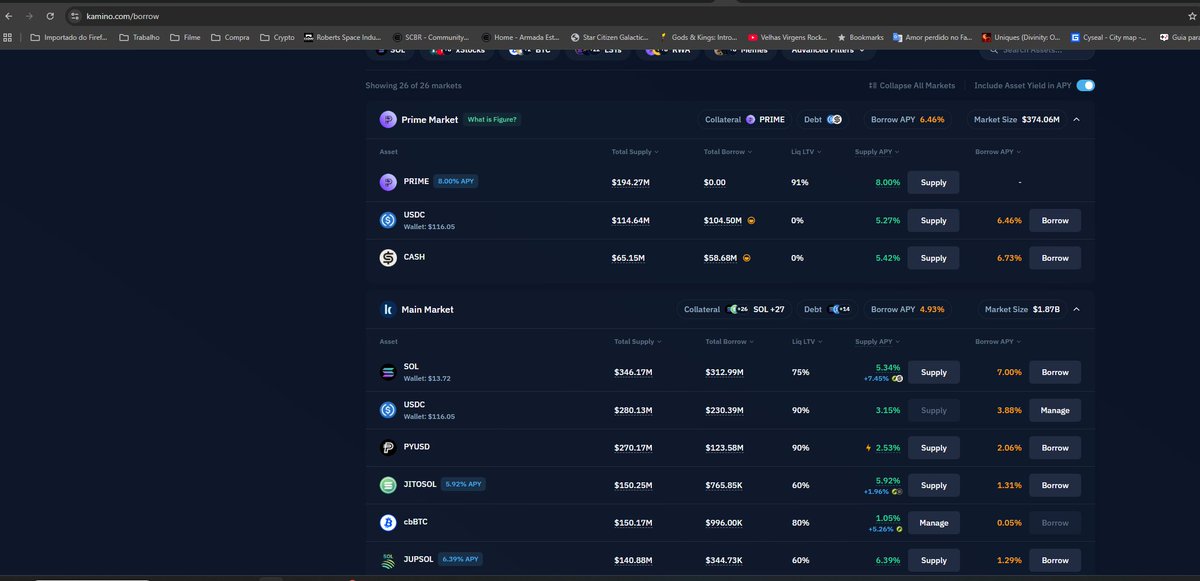This screenshot has height=581, width=1200.
Task: Click cbBTC total borrow $996.00K
Action: (x=724, y=523)
